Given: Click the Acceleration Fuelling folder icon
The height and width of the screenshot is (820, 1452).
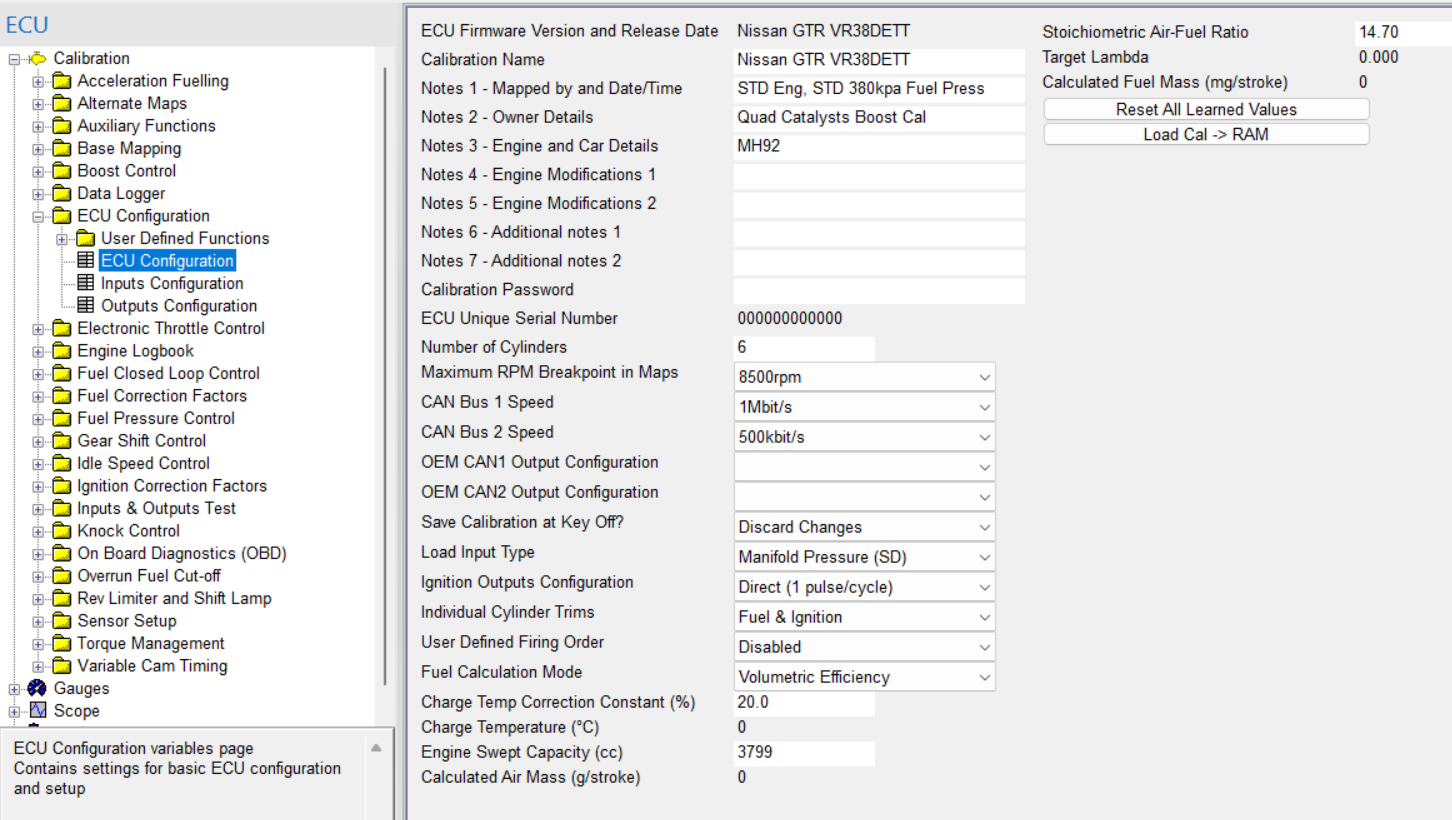Looking at the screenshot, I should coord(62,81).
